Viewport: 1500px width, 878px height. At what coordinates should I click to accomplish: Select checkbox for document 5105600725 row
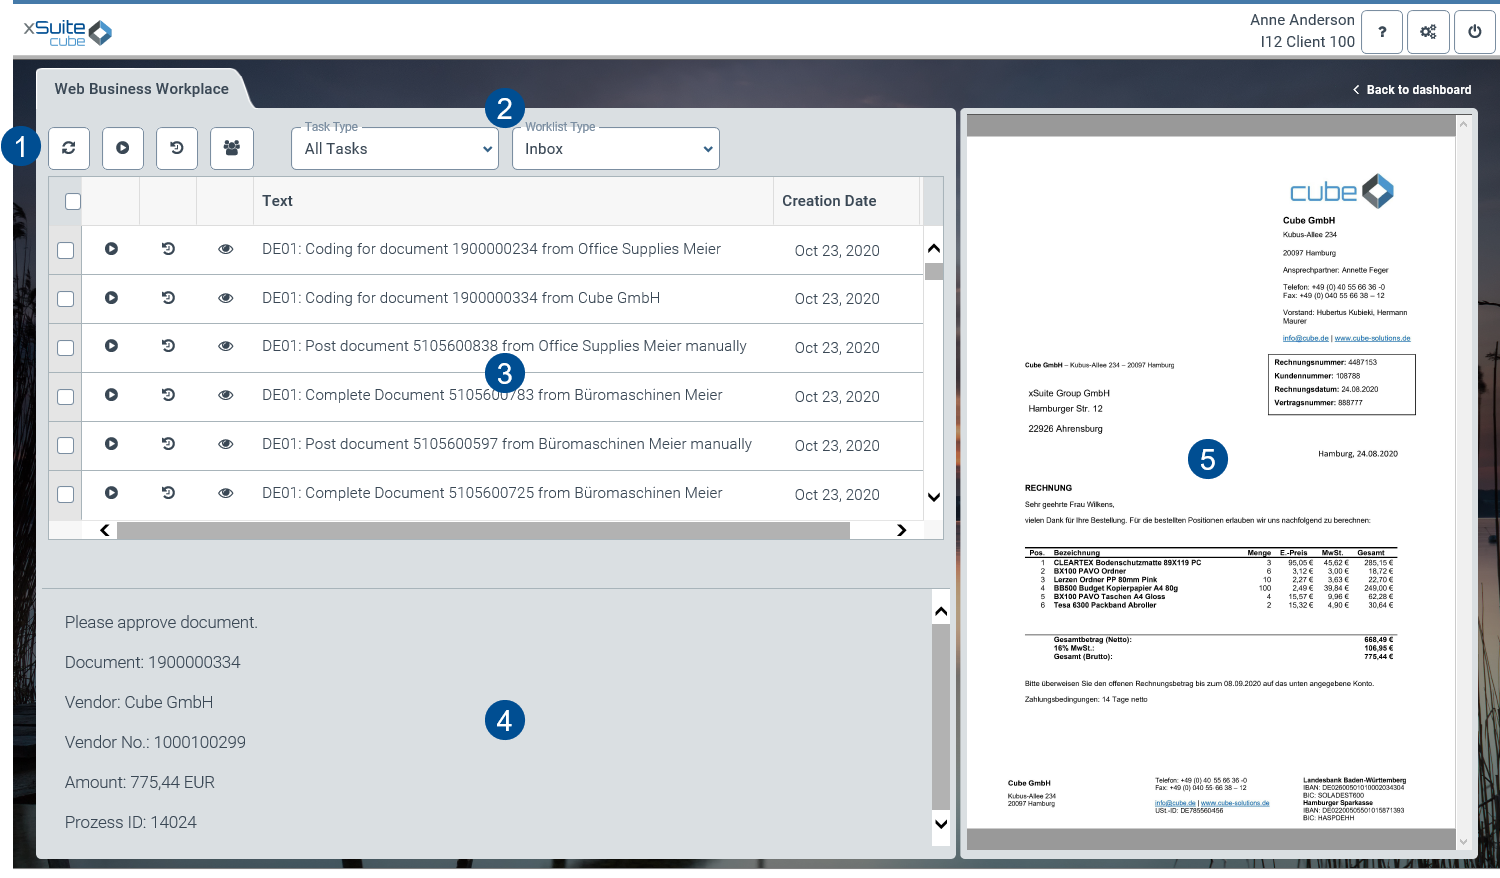coord(66,494)
